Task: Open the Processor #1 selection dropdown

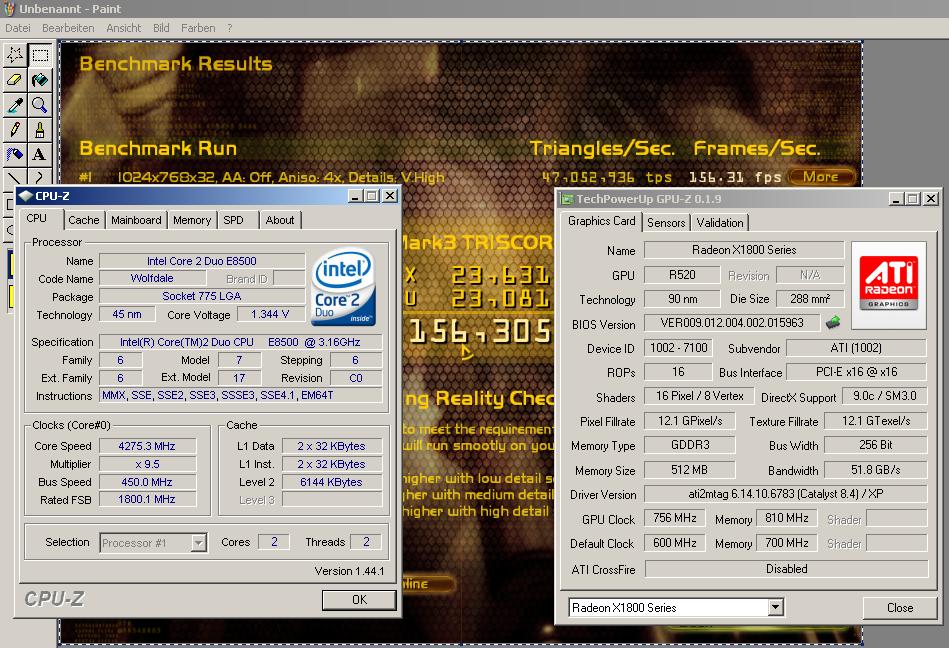Action: [199, 543]
